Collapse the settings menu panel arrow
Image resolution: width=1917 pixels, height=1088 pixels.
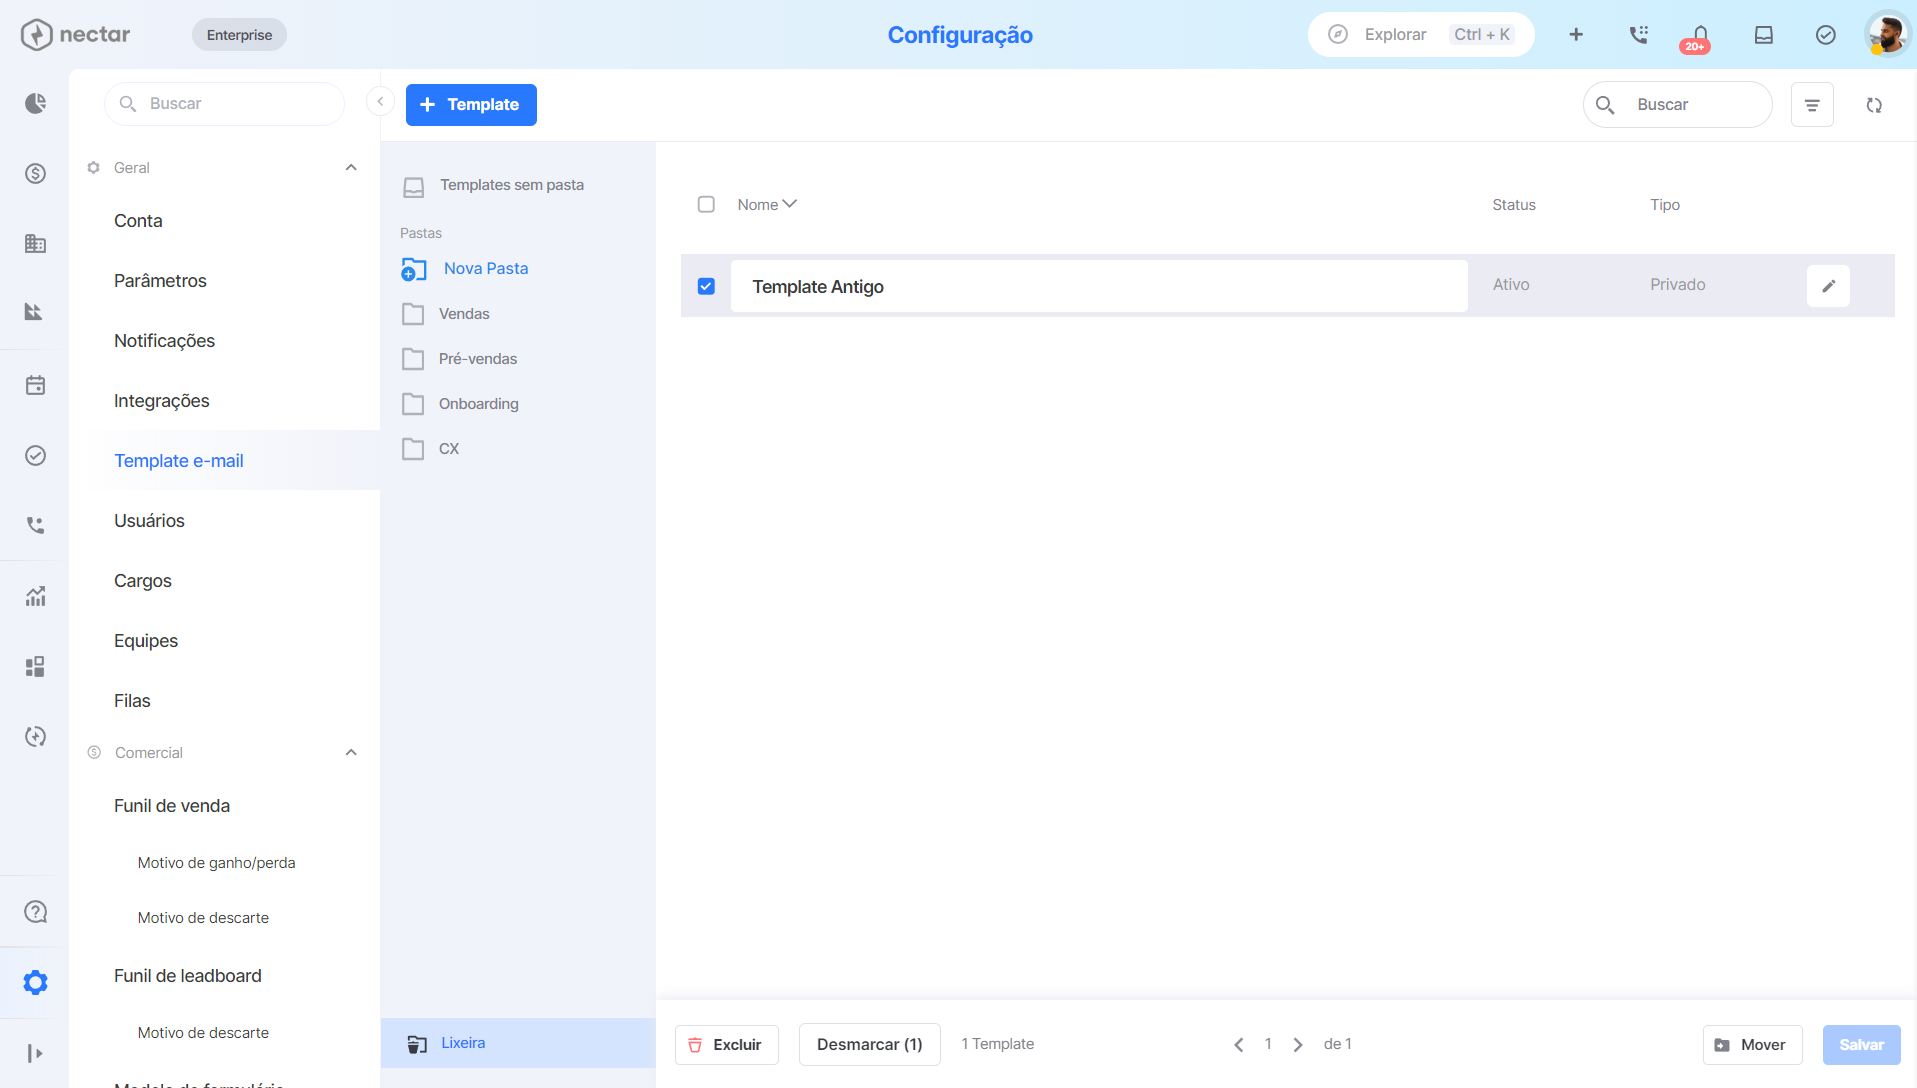tap(380, 101)
